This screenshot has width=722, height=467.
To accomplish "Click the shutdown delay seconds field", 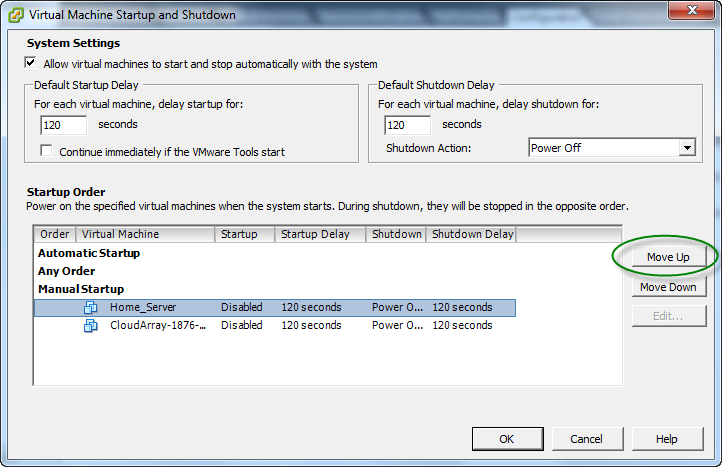I will coord(407,125).
